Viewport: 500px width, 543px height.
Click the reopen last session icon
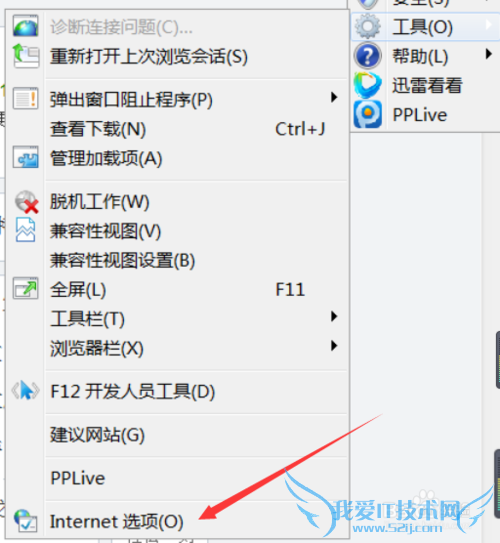coord(25,55)
